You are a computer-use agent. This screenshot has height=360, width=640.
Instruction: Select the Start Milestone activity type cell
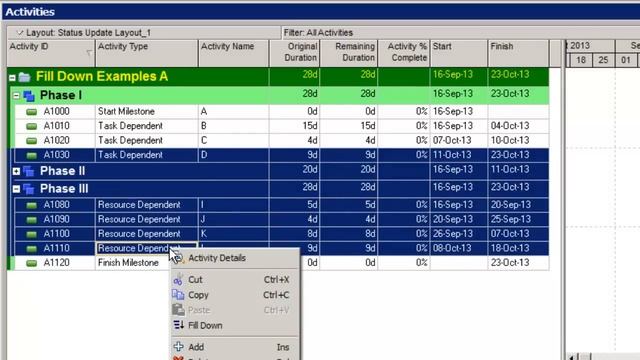click(x=147, y=112)
